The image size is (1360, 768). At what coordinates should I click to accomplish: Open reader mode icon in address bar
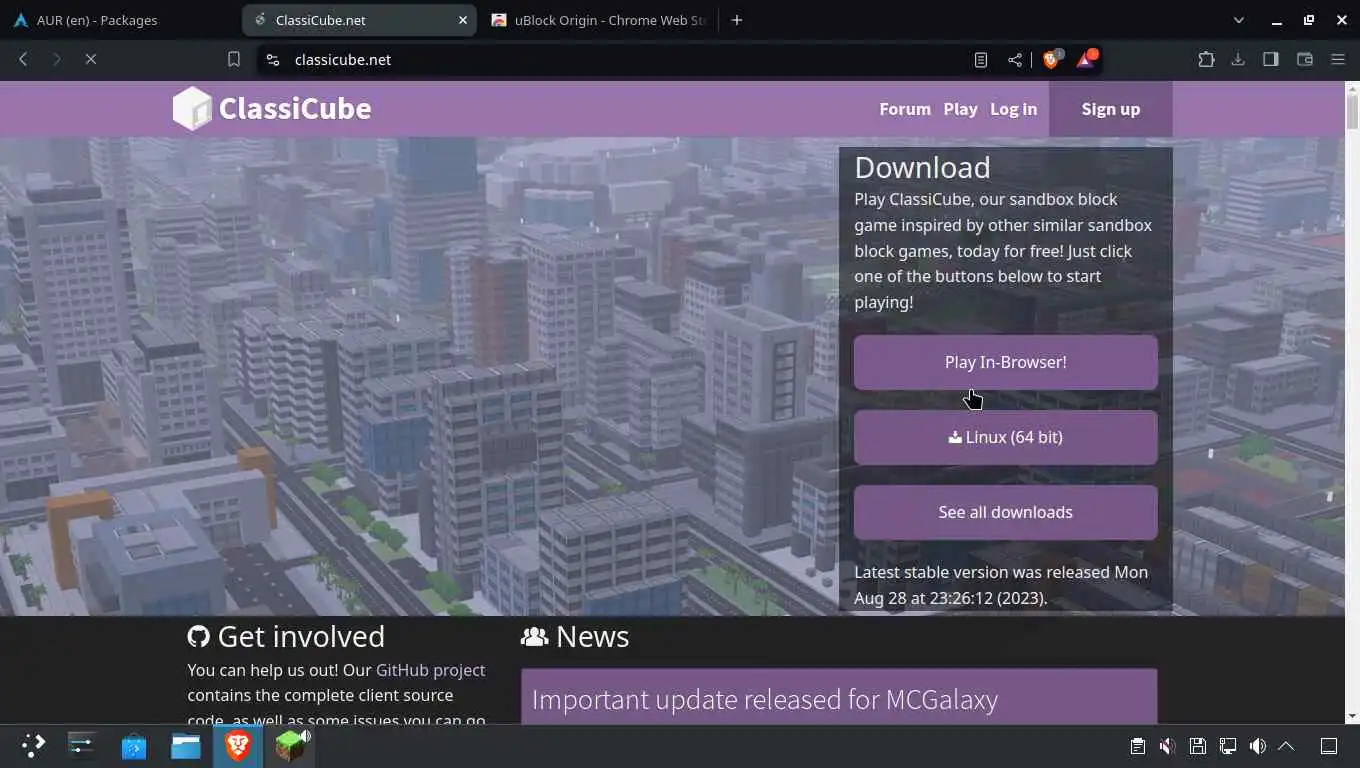pos(981,60)
